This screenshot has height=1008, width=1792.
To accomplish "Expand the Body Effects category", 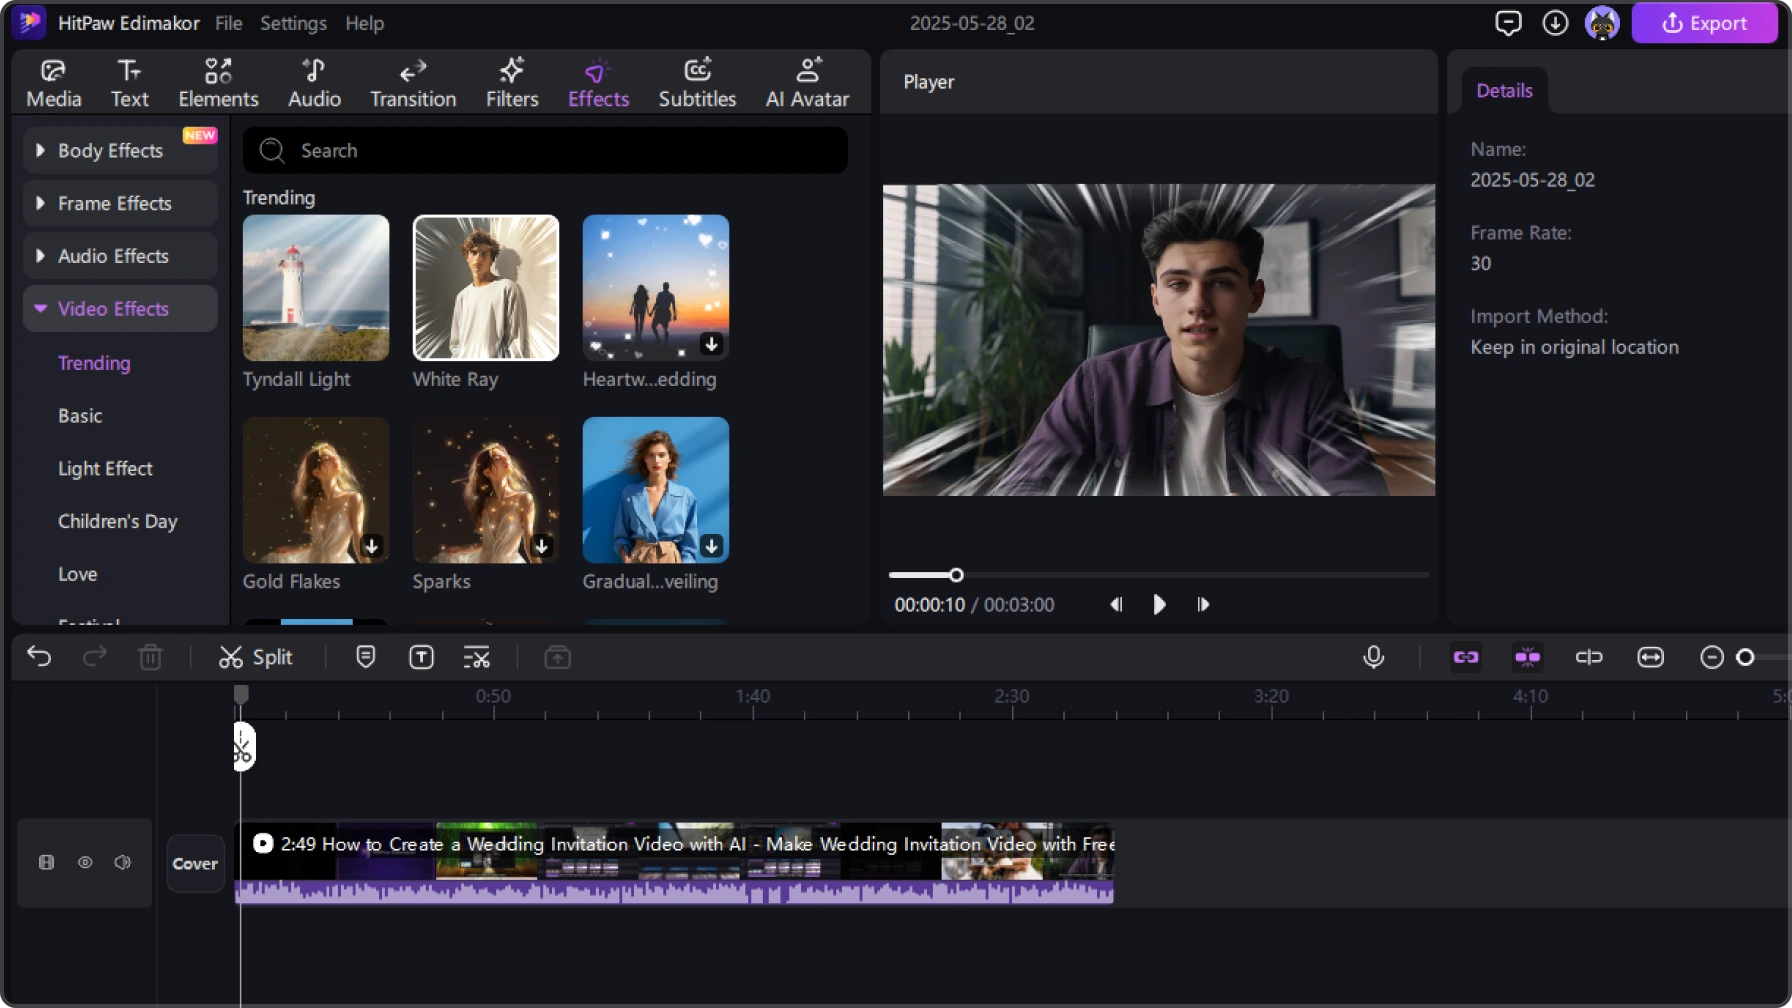I will (120, 150).
